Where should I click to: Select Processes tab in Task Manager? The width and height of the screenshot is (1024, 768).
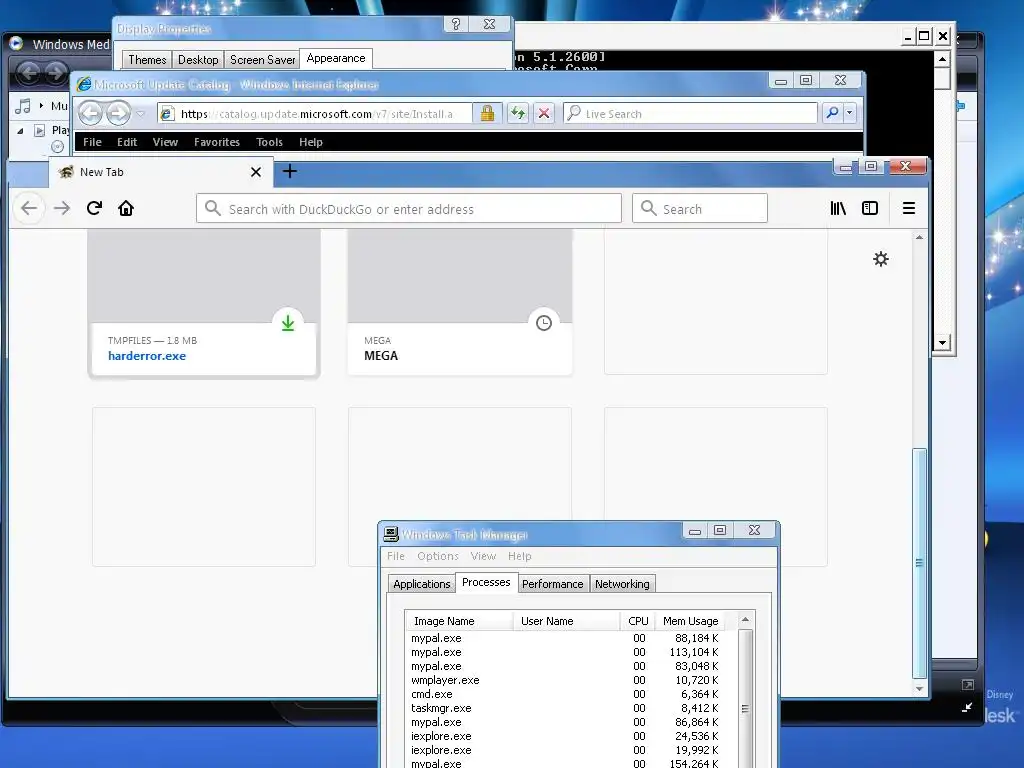click(x=486, y=582)
